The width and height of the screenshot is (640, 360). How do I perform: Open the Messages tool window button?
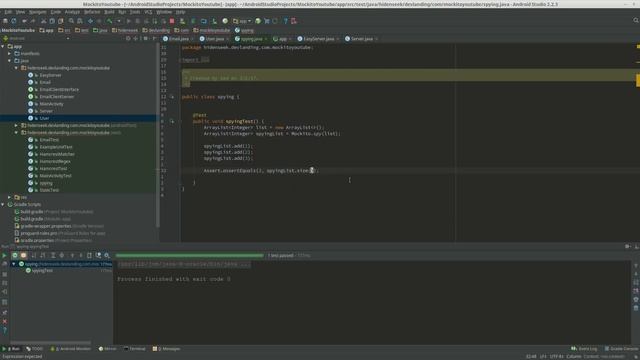tap(167, 349)
